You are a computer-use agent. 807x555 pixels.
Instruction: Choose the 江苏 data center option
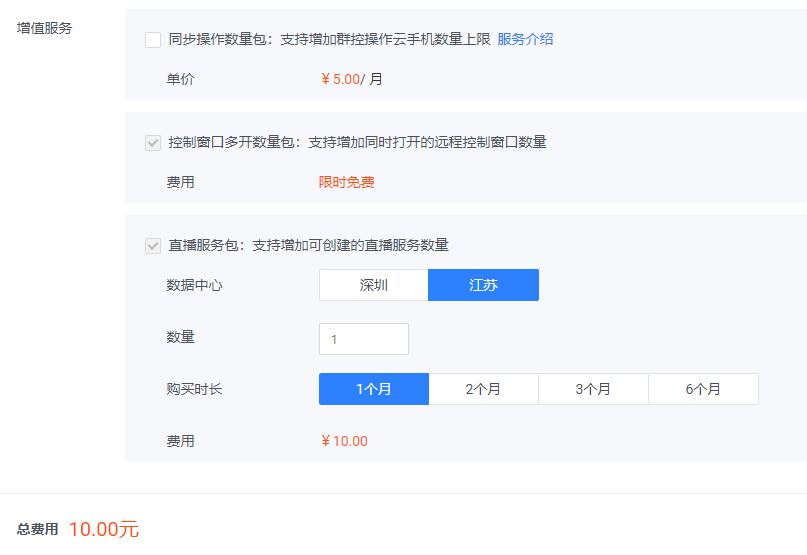pyautogui.click(x=483, y=285)
